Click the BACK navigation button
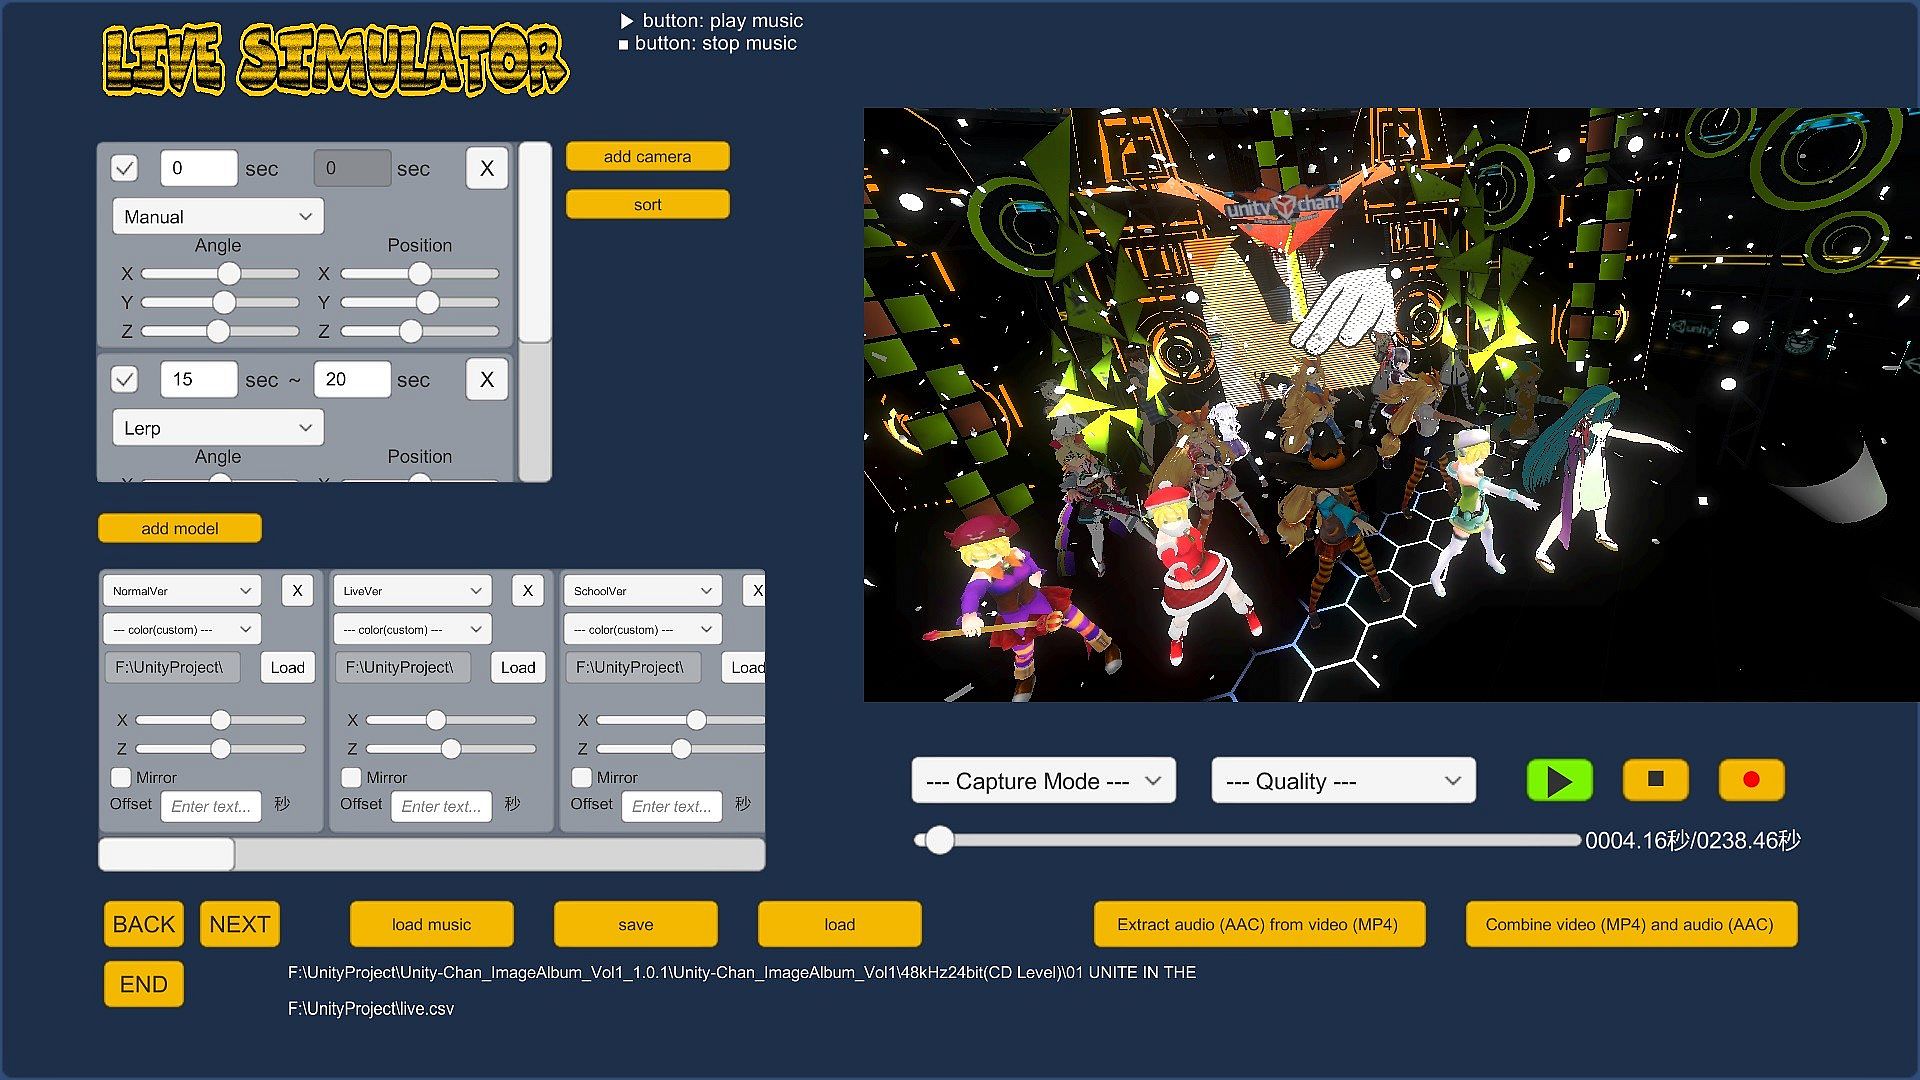This screenshot has height=1080, width=1920. [143, 924]
